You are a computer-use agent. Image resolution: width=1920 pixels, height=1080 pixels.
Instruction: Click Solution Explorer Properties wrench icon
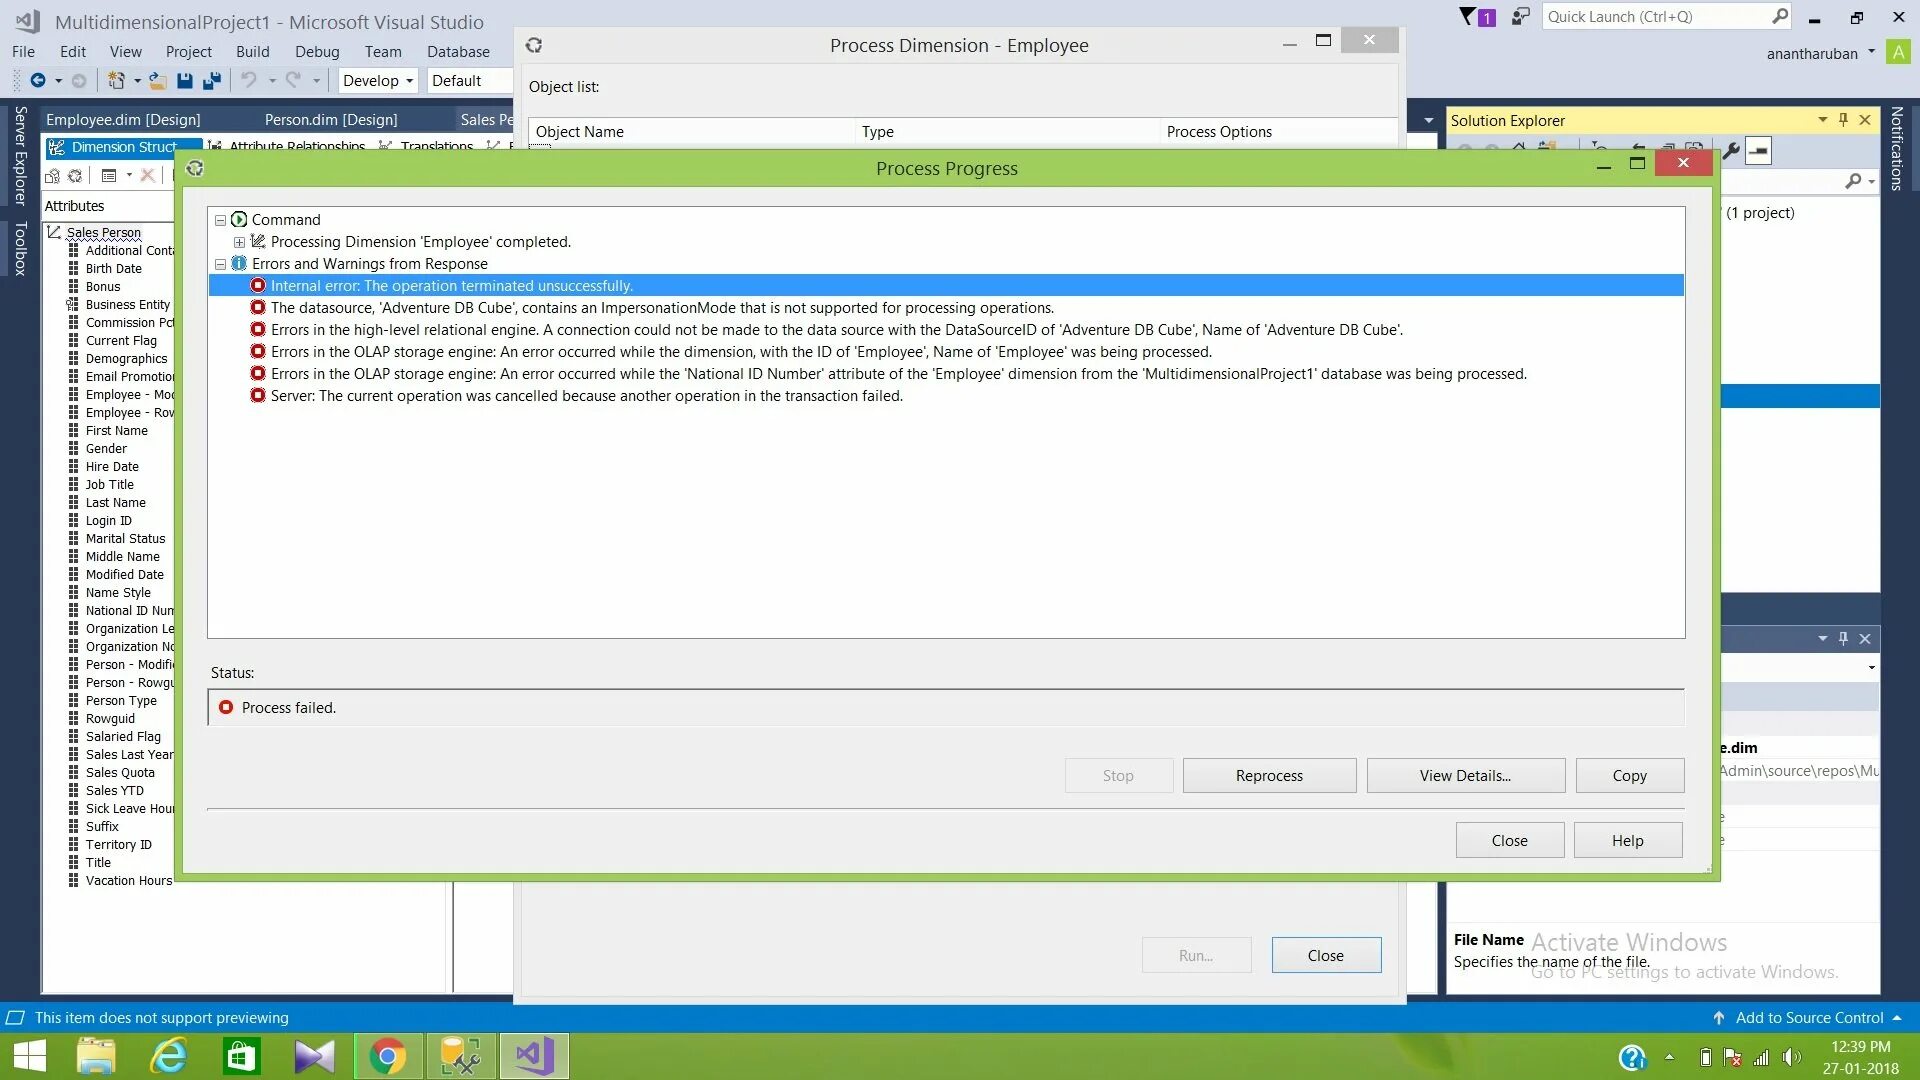[x=1731, y=151]
